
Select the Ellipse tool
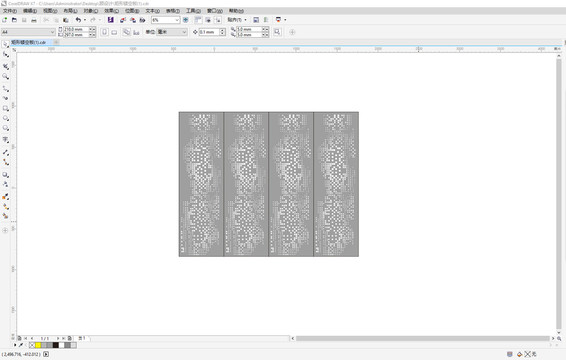[5, 118]
